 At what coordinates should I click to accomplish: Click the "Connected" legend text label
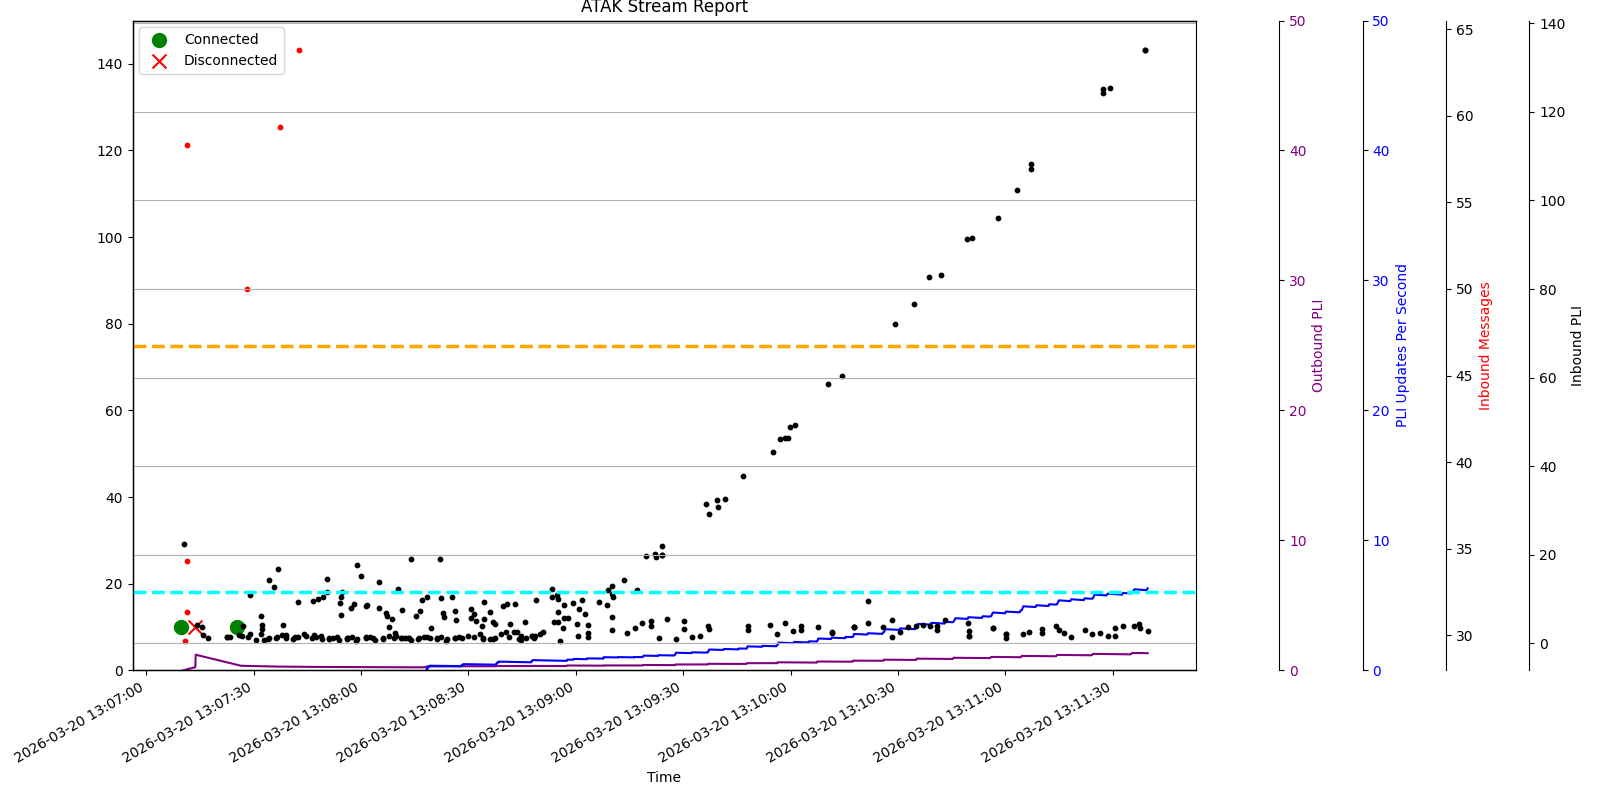click(x=221, y=40)
